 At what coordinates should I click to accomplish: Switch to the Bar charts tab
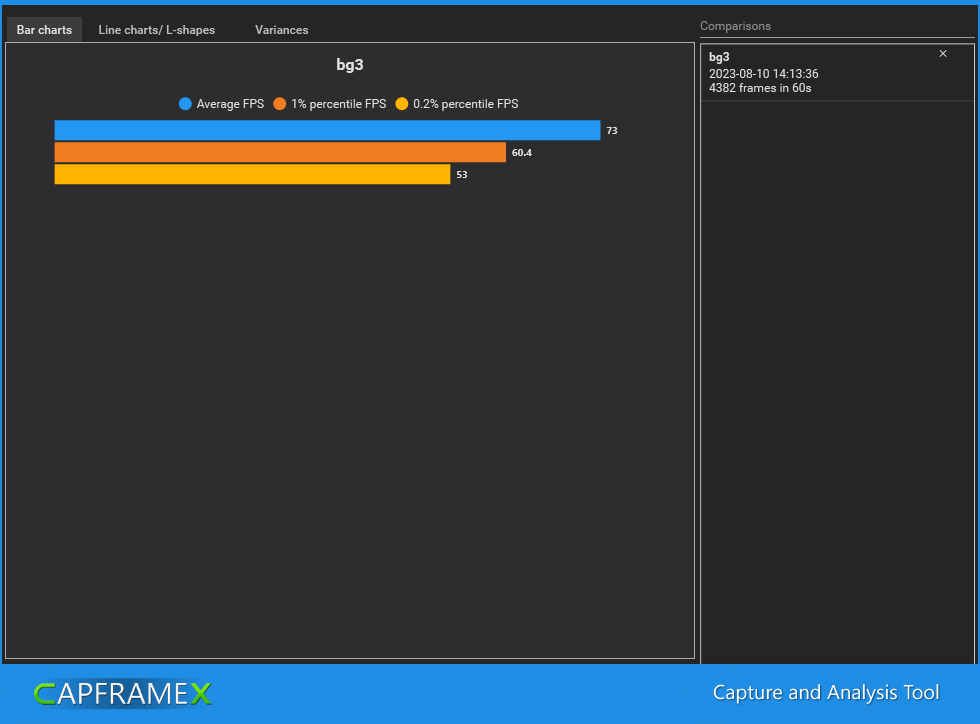(x=44, y=29)
